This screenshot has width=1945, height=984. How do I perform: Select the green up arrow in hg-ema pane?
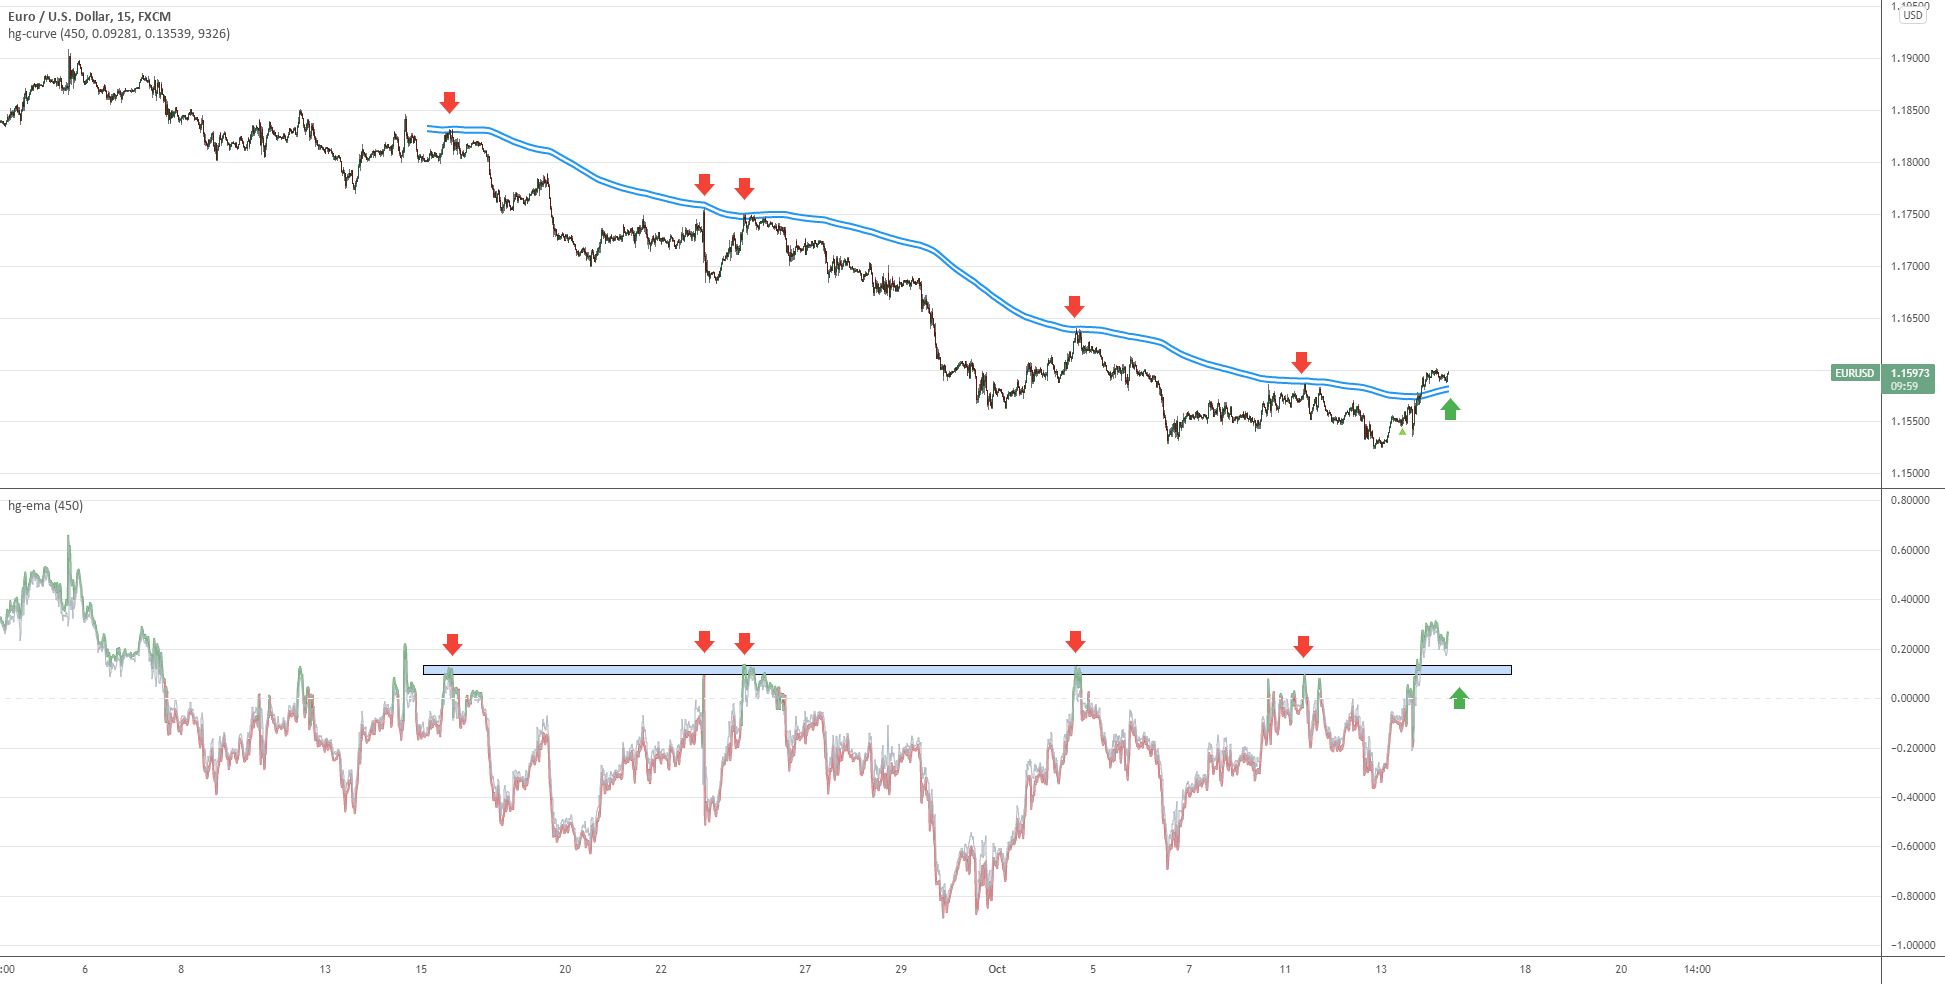(x=1459, y=698)
